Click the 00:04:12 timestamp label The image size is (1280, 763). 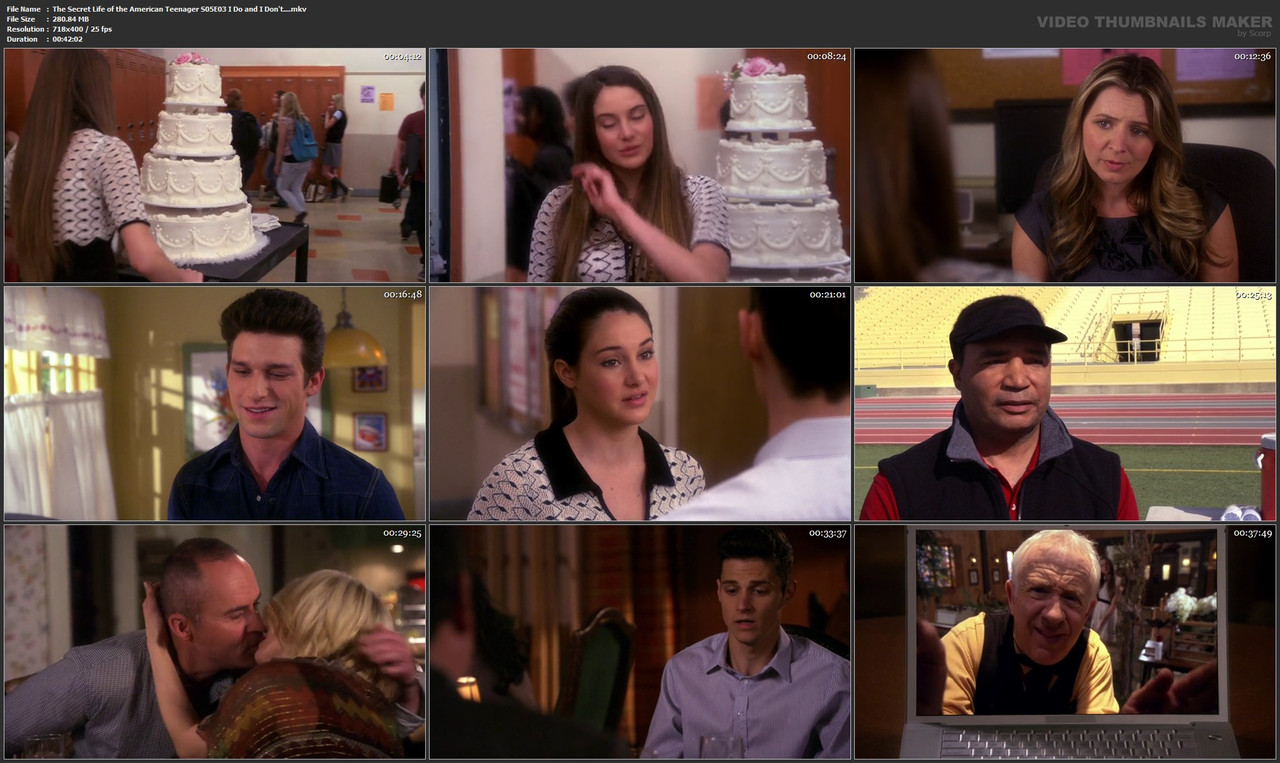click(402, 56)
